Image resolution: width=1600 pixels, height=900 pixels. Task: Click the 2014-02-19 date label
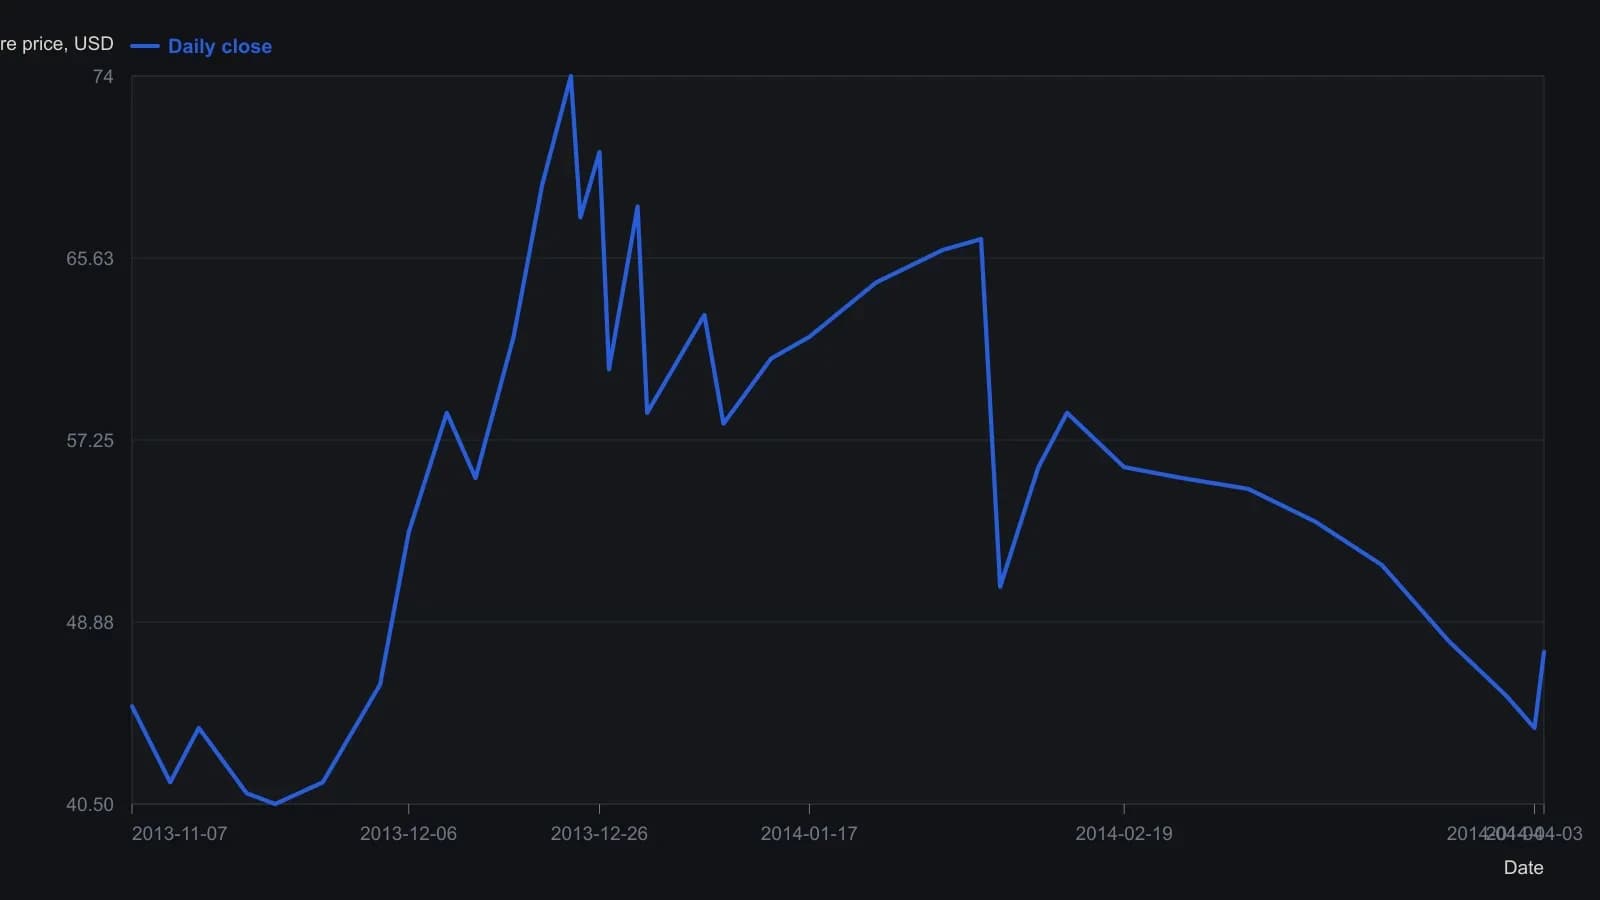[x=1124, y=833]
